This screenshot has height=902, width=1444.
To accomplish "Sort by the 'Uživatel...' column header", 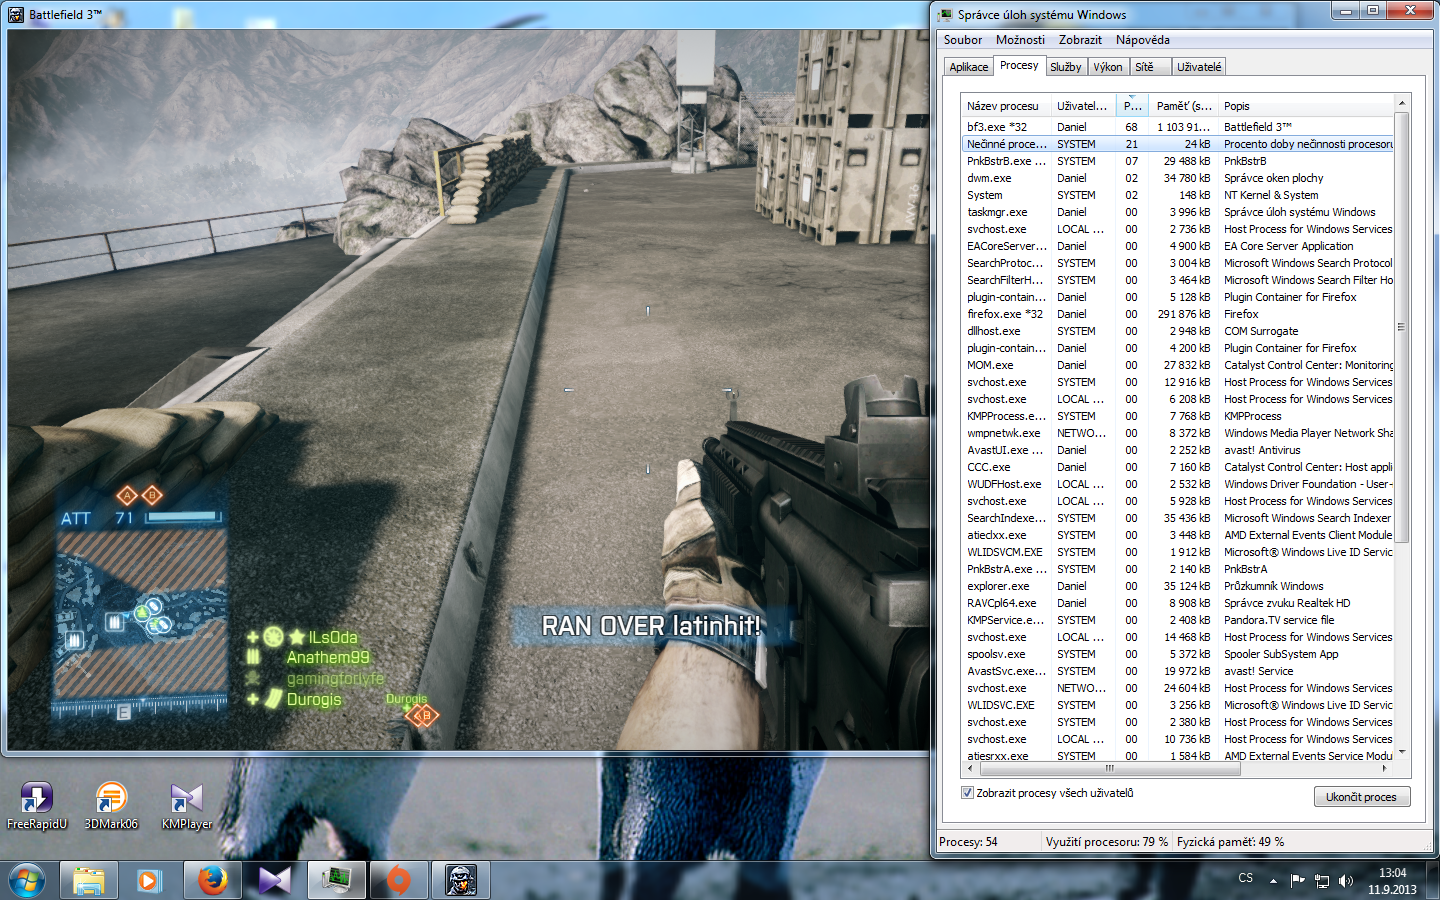I will click(1083, 106).
